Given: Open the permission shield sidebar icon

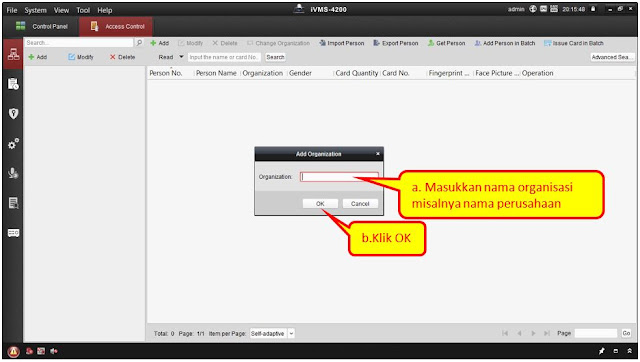Looking at the screenshot, I should 13,113.
